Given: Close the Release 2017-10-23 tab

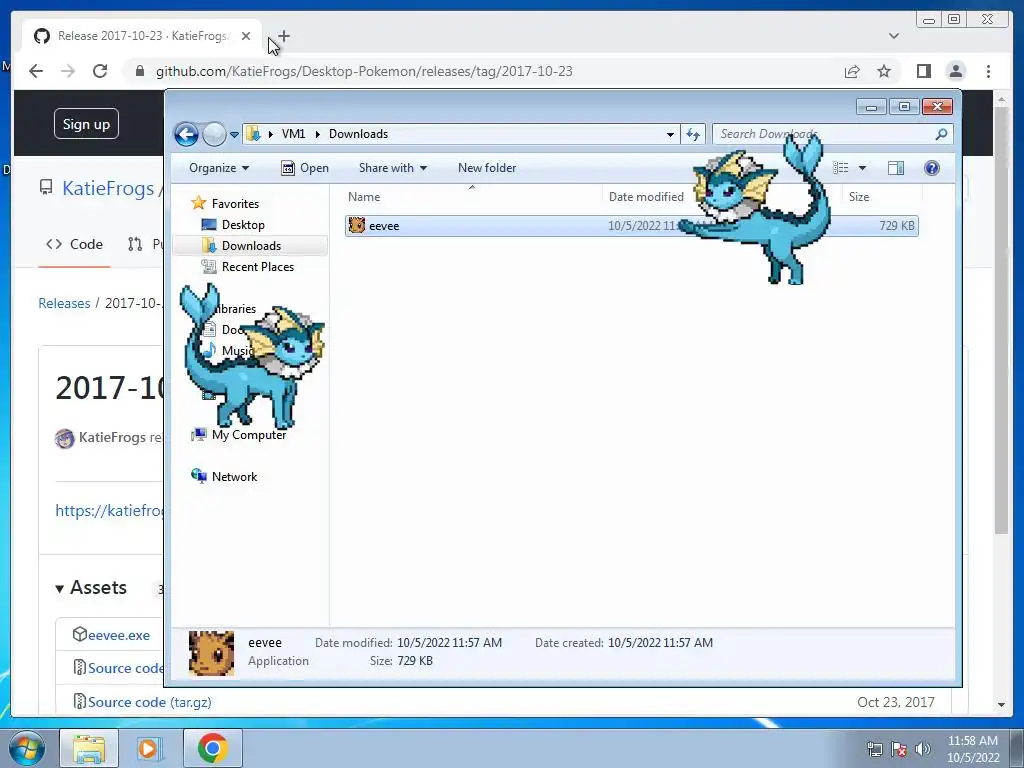Looking at the screenshot, I should coord(246,36).
